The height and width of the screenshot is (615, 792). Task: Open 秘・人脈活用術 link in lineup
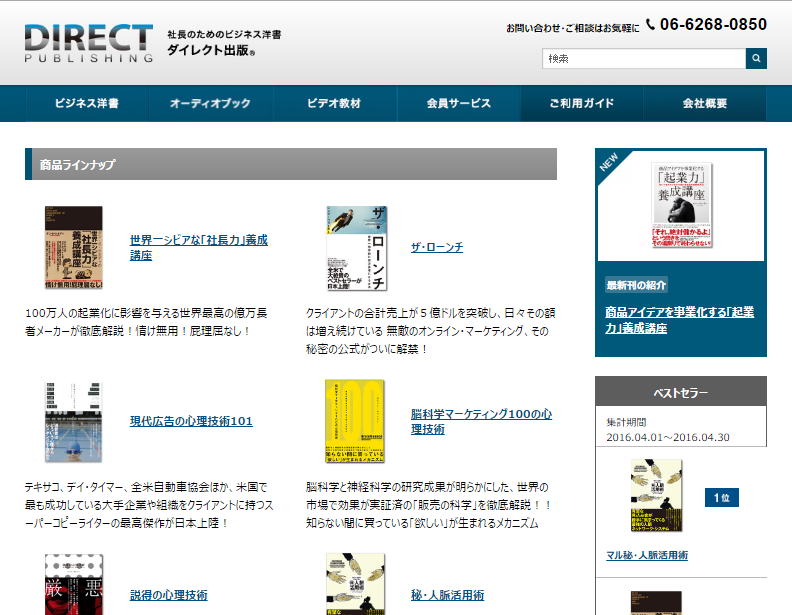(x=448, y=595)
